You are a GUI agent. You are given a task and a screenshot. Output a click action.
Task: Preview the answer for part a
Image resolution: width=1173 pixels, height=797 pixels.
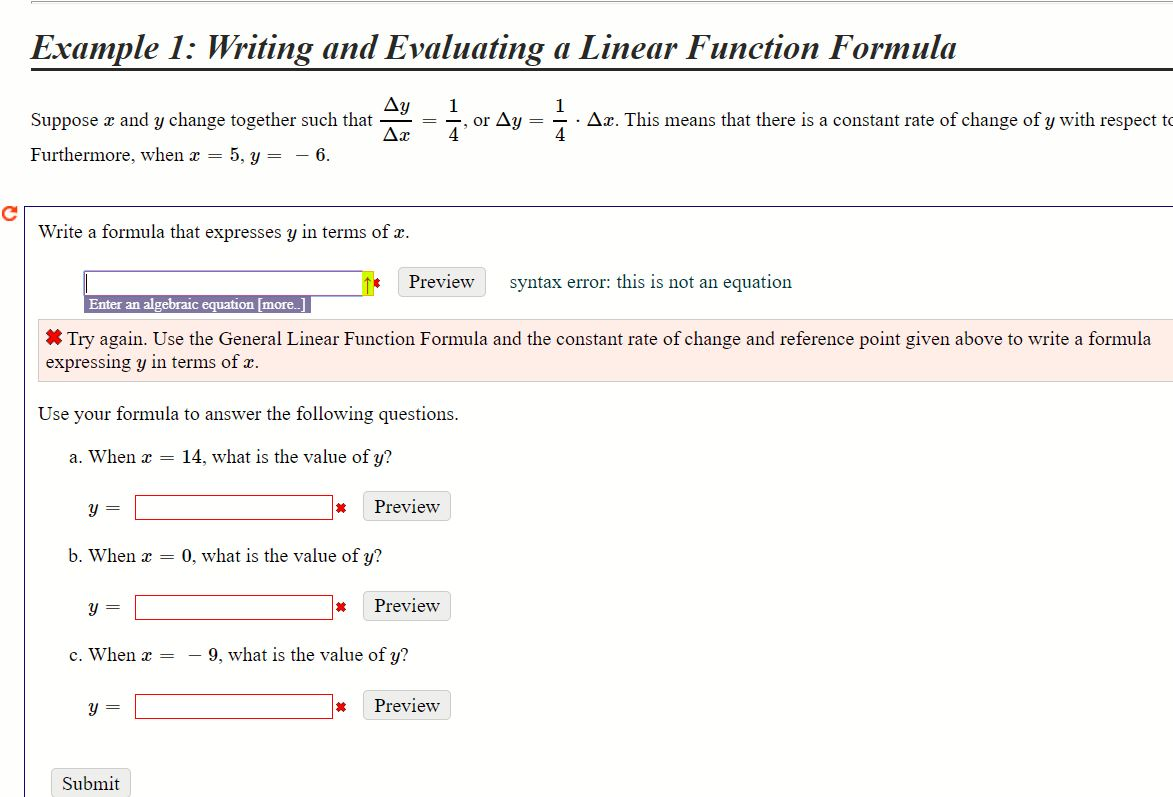407,507
